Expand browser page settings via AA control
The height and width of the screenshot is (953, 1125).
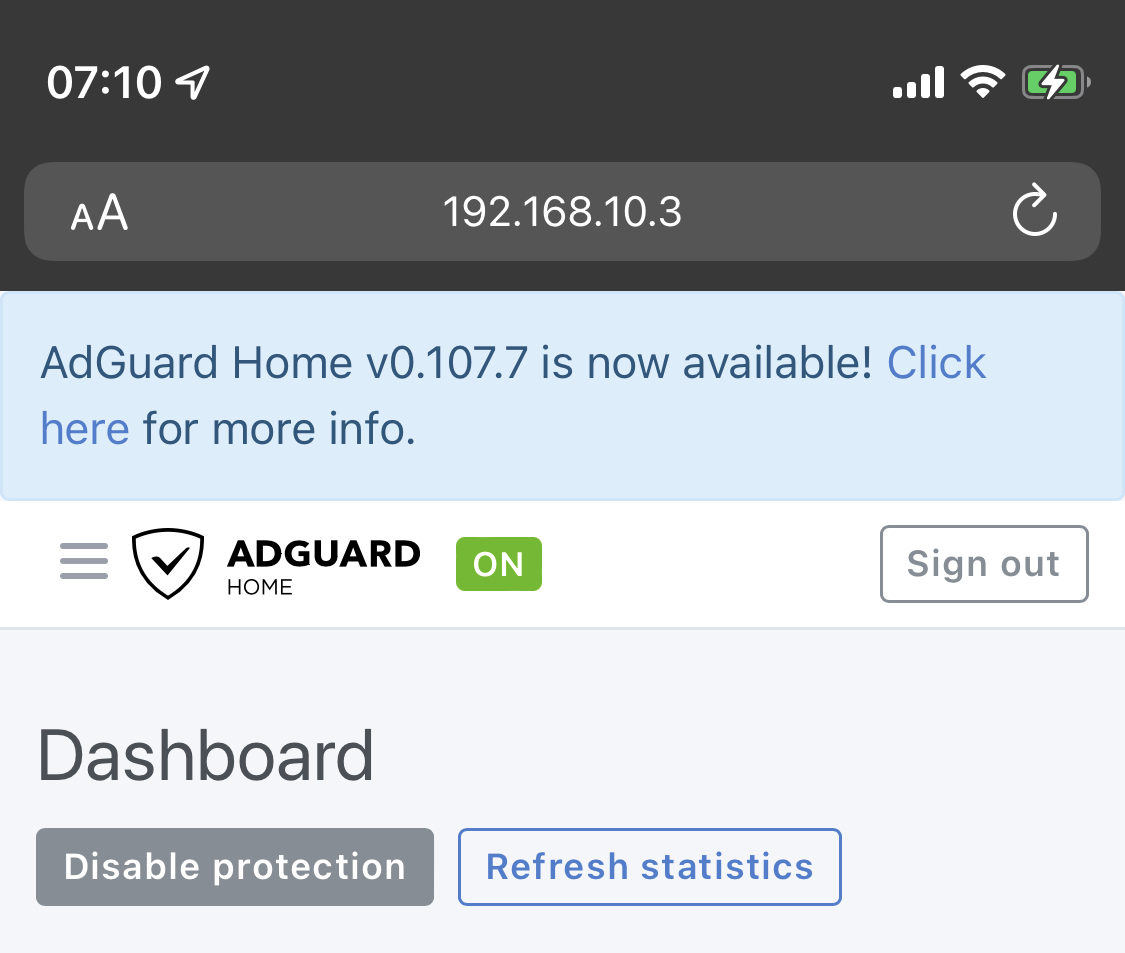(99, 212)
